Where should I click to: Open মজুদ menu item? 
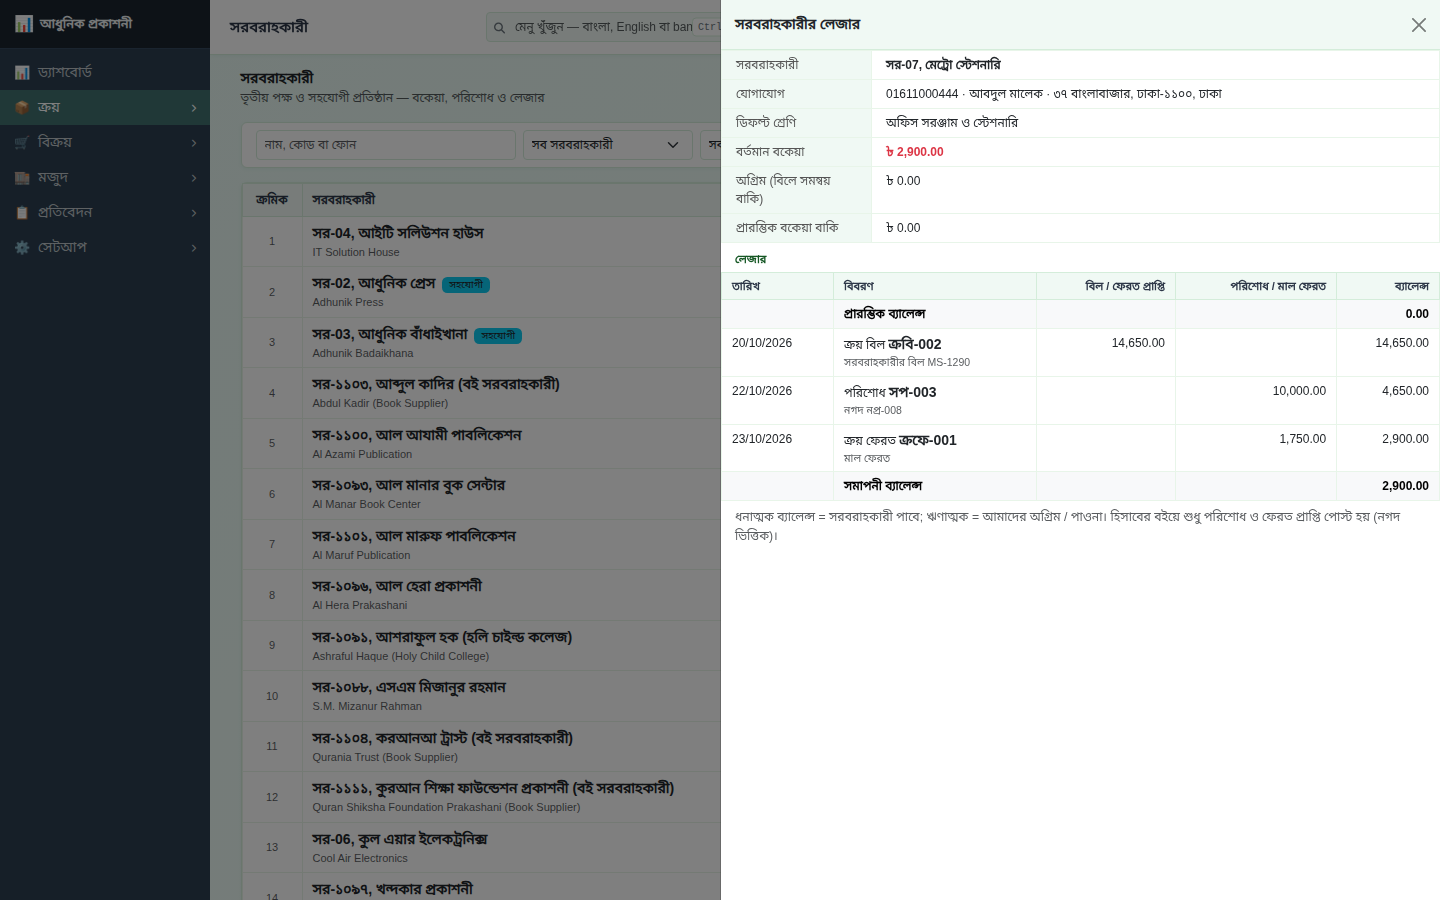pos(105,177)
